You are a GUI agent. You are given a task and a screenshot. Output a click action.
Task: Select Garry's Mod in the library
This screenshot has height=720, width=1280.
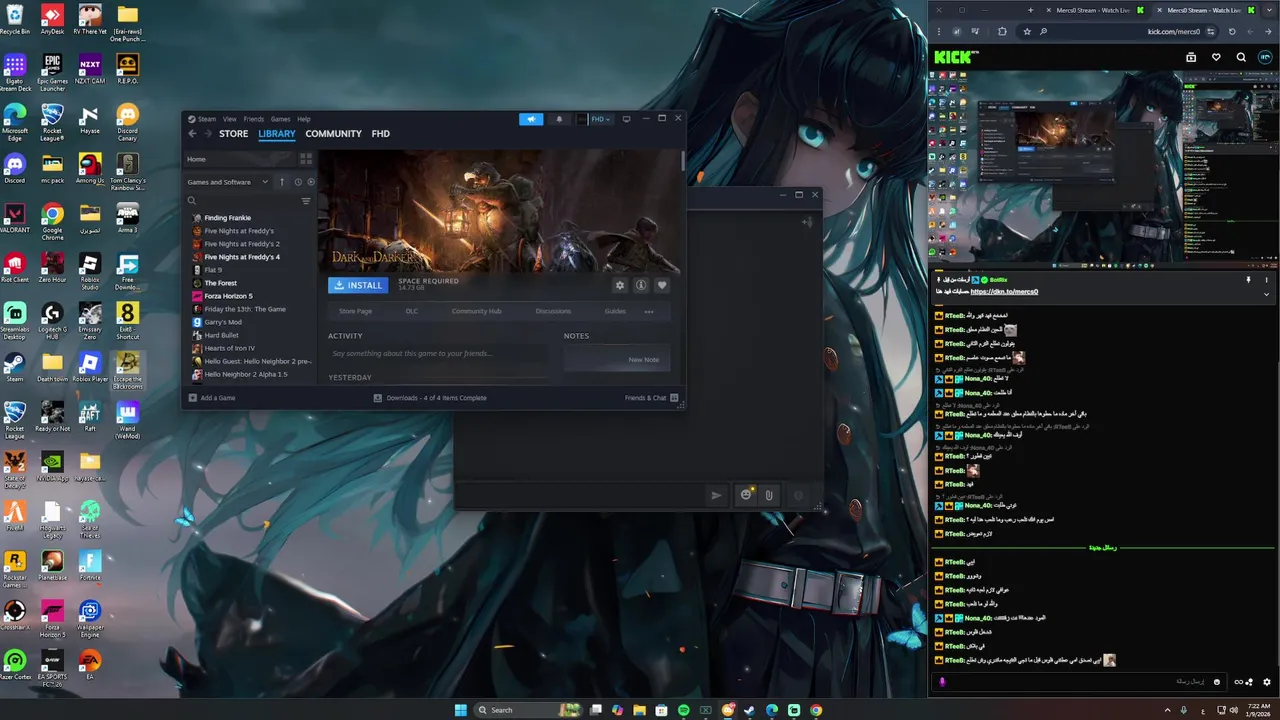222,322
